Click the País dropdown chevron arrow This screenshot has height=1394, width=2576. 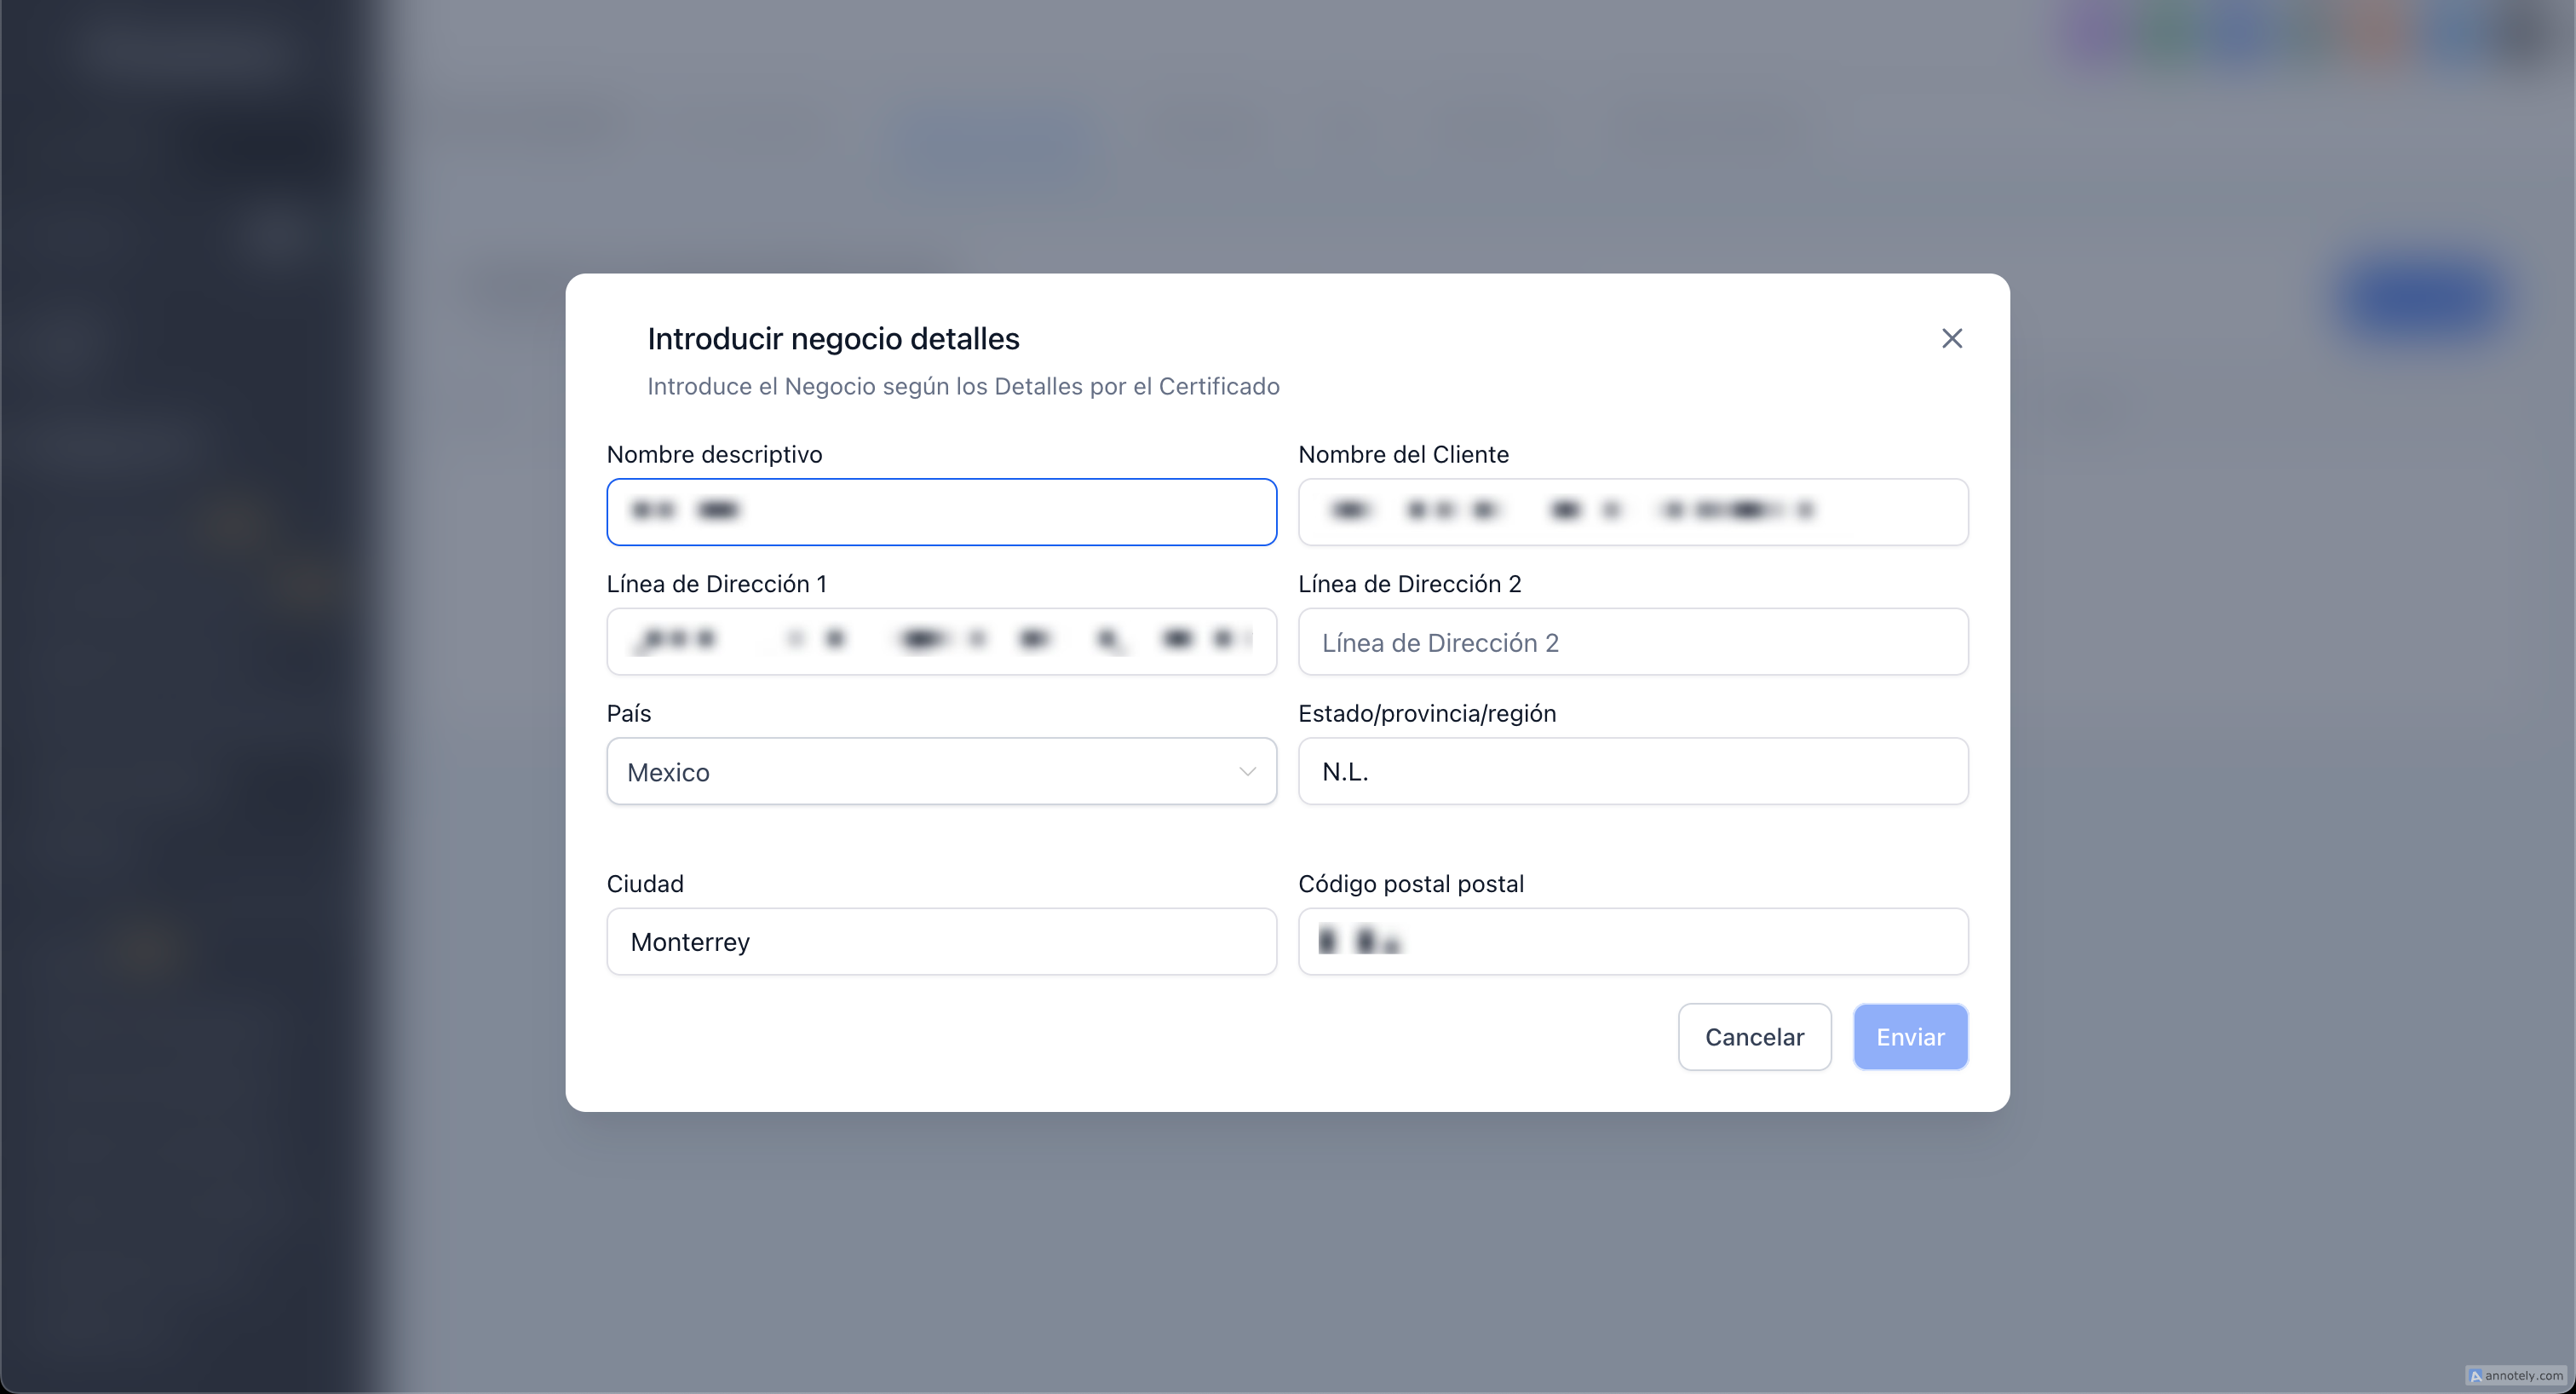[1246, 771]
